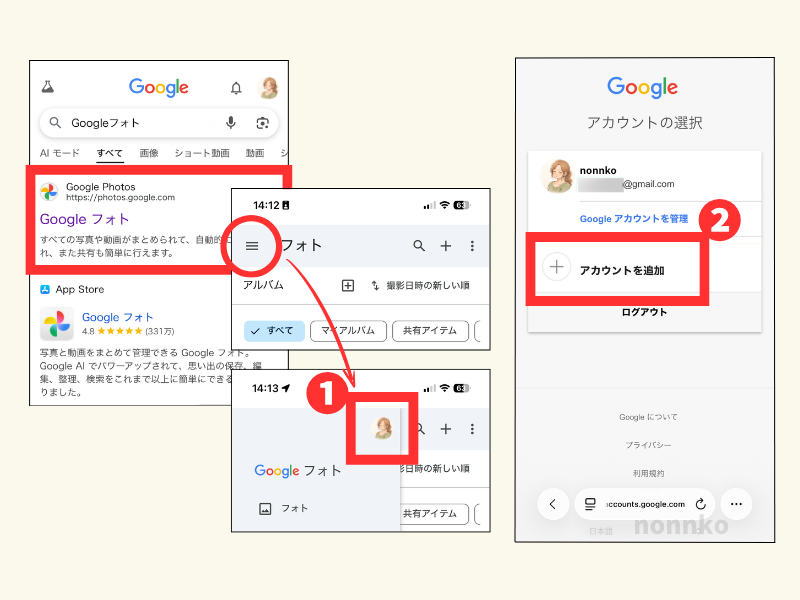
Task: Tap the Labs flask icon beside the Google logo
Action: [47, 88]
